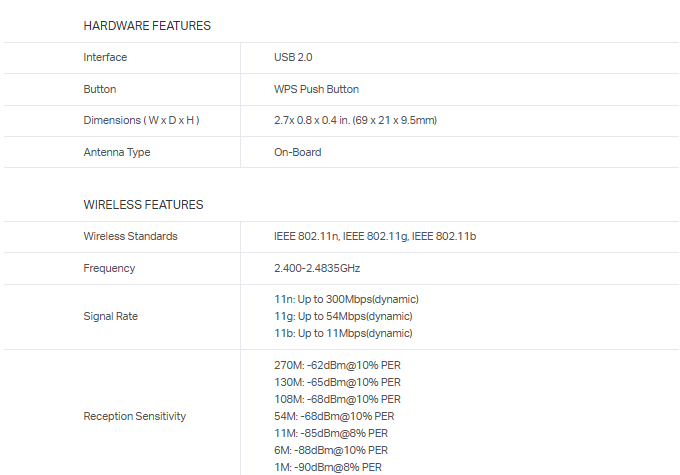Screen dimensions: 680x475
Task: Select the Wireless Standards label
Action: tap(130, 237)
